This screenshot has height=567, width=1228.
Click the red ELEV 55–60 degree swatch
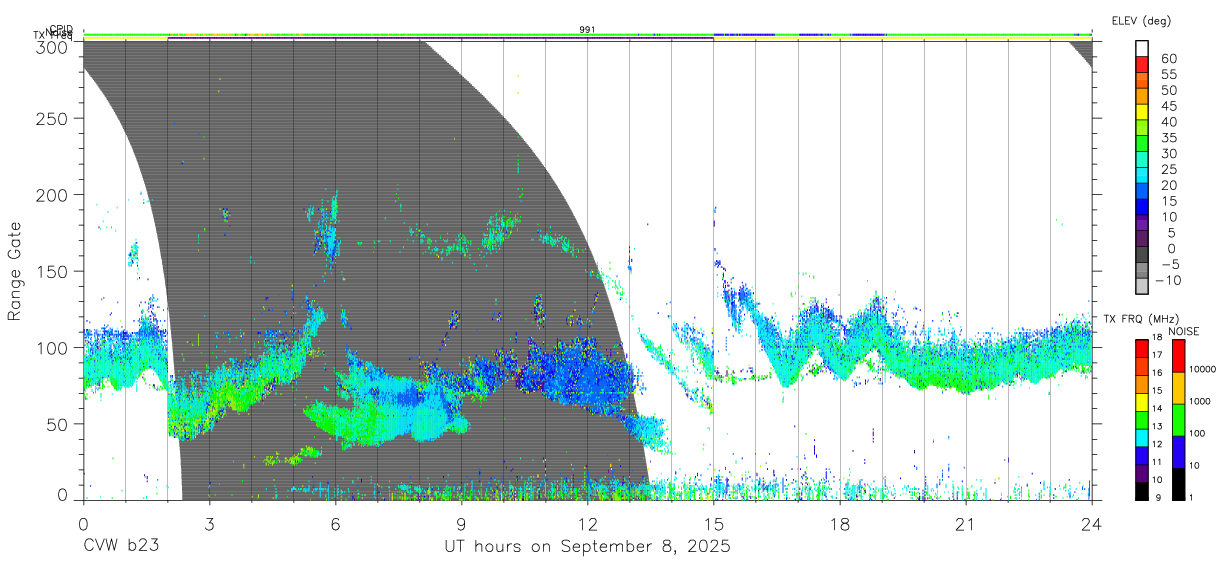[x=1142, y=64]
